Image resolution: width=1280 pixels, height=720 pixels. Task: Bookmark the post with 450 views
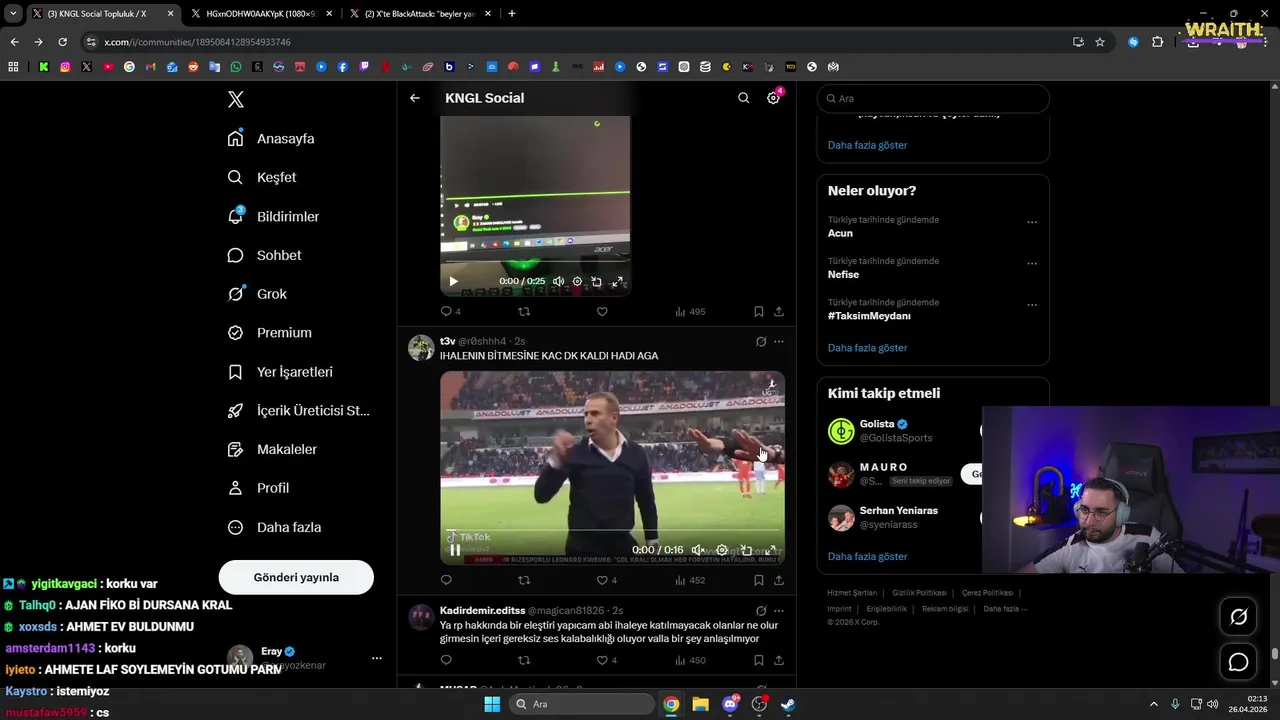point(758,660)
